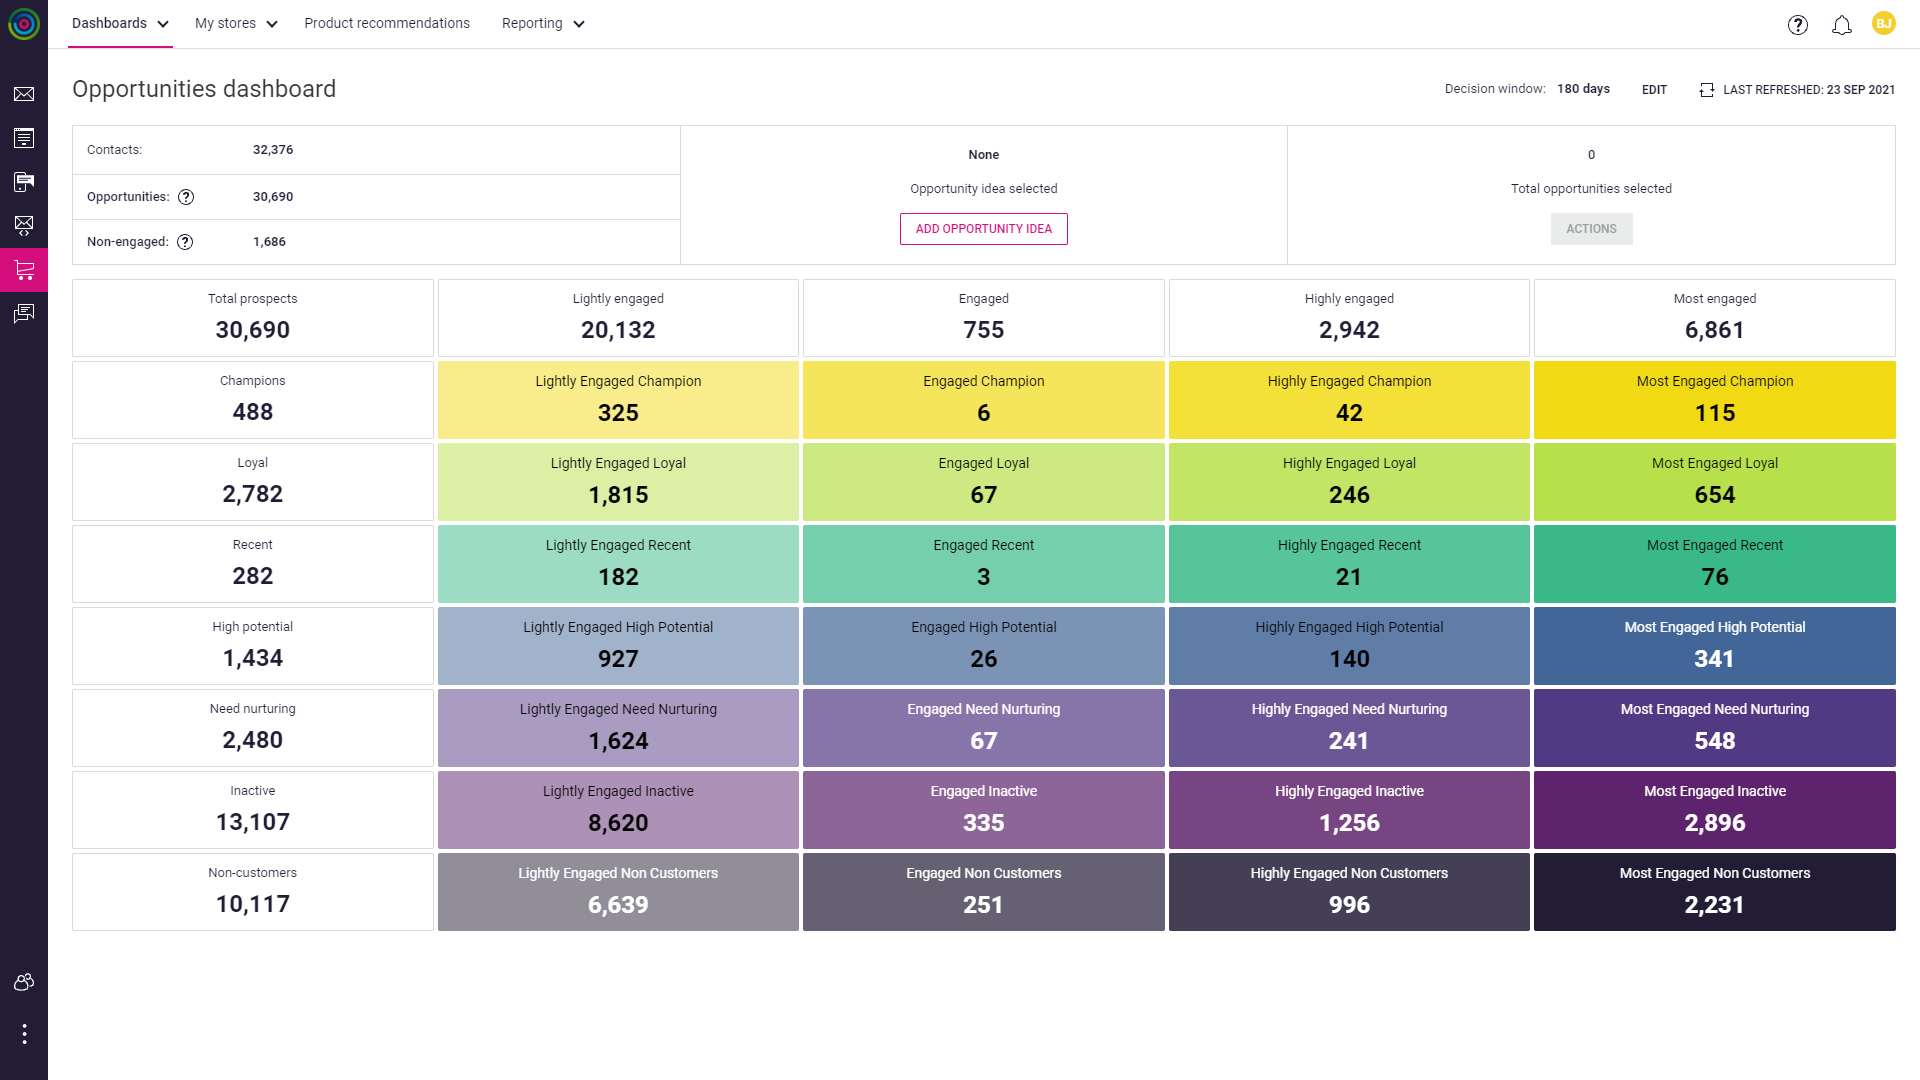Click the Non-engaged info help icon
This screenshot has width=1920, height=1080.
coord(185,242)
